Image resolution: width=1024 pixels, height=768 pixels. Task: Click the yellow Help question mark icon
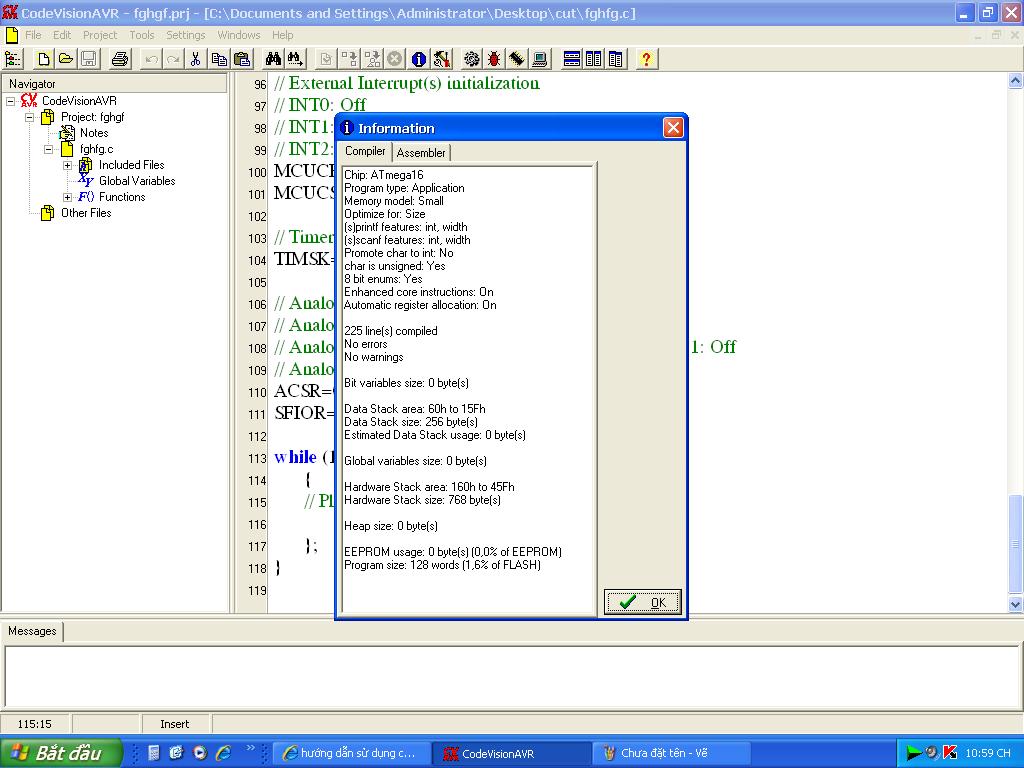(x=646, y=59)
